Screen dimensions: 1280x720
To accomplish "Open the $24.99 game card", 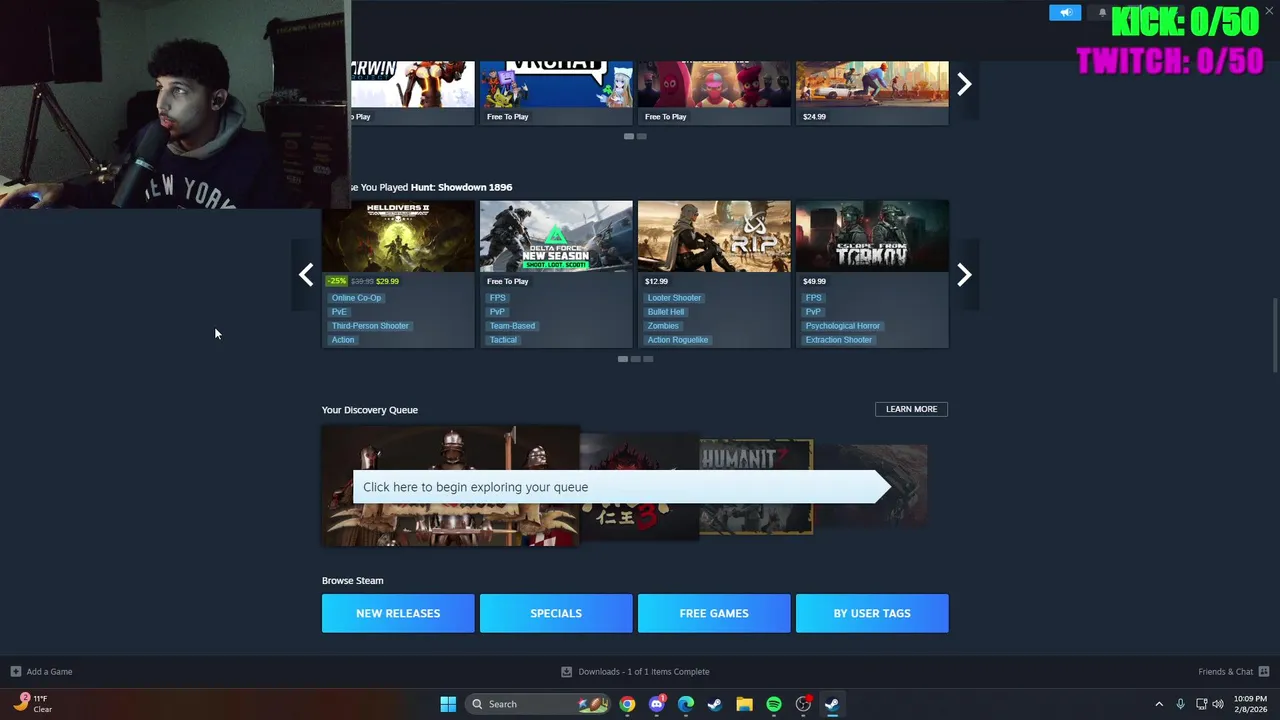I will 872,92.
